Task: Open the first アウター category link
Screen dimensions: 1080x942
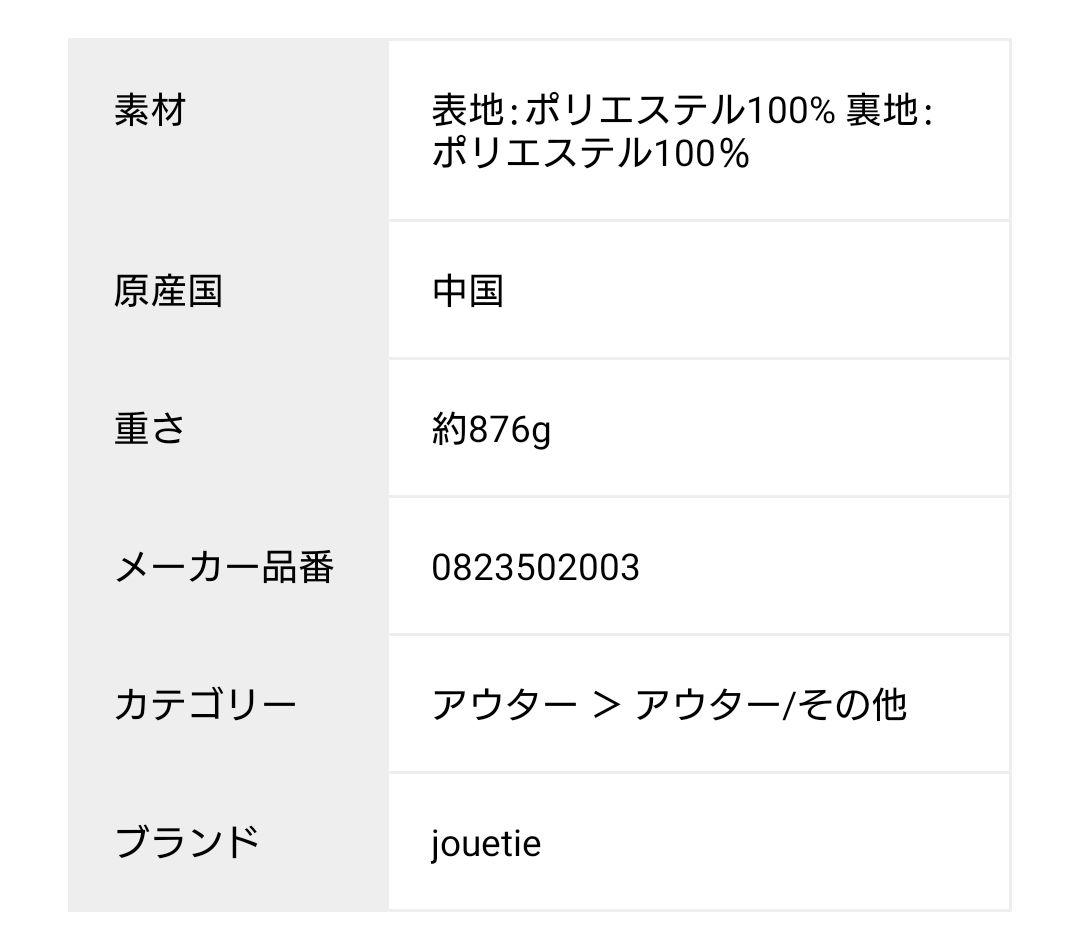Action: (x=504, y=705)
